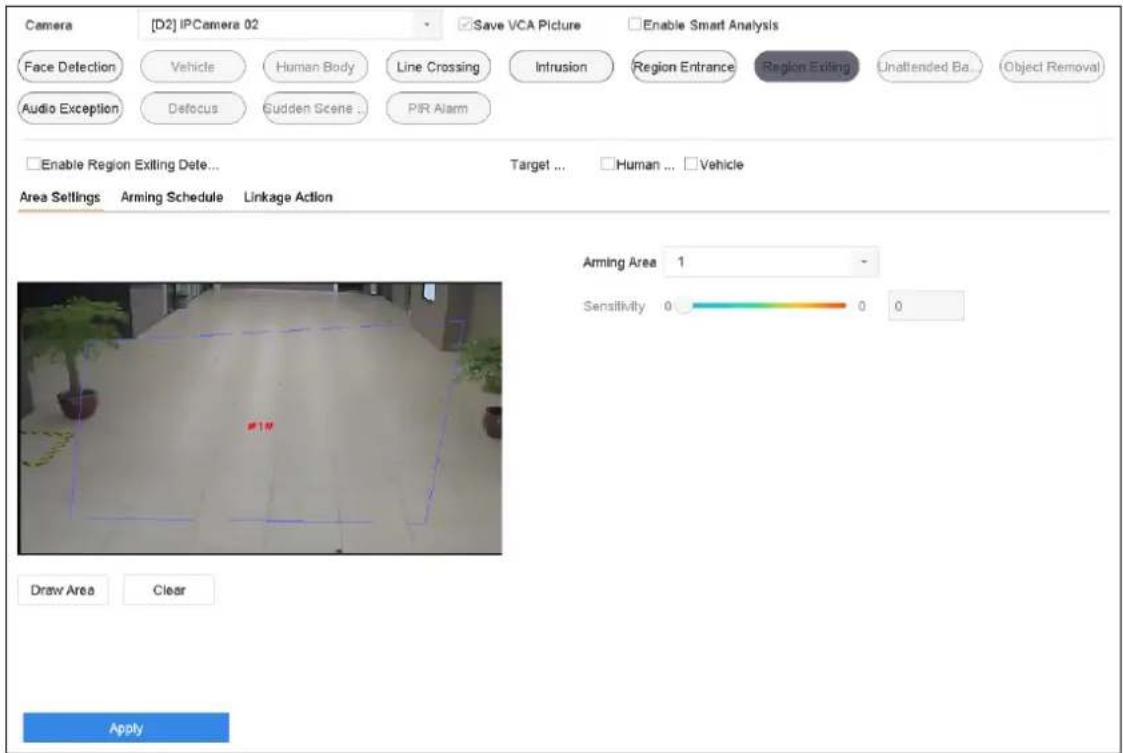Screen dimensions: 1123x753
Task: Enable Region Exiting Detection checkbox
Action: (x=33, y=164)
